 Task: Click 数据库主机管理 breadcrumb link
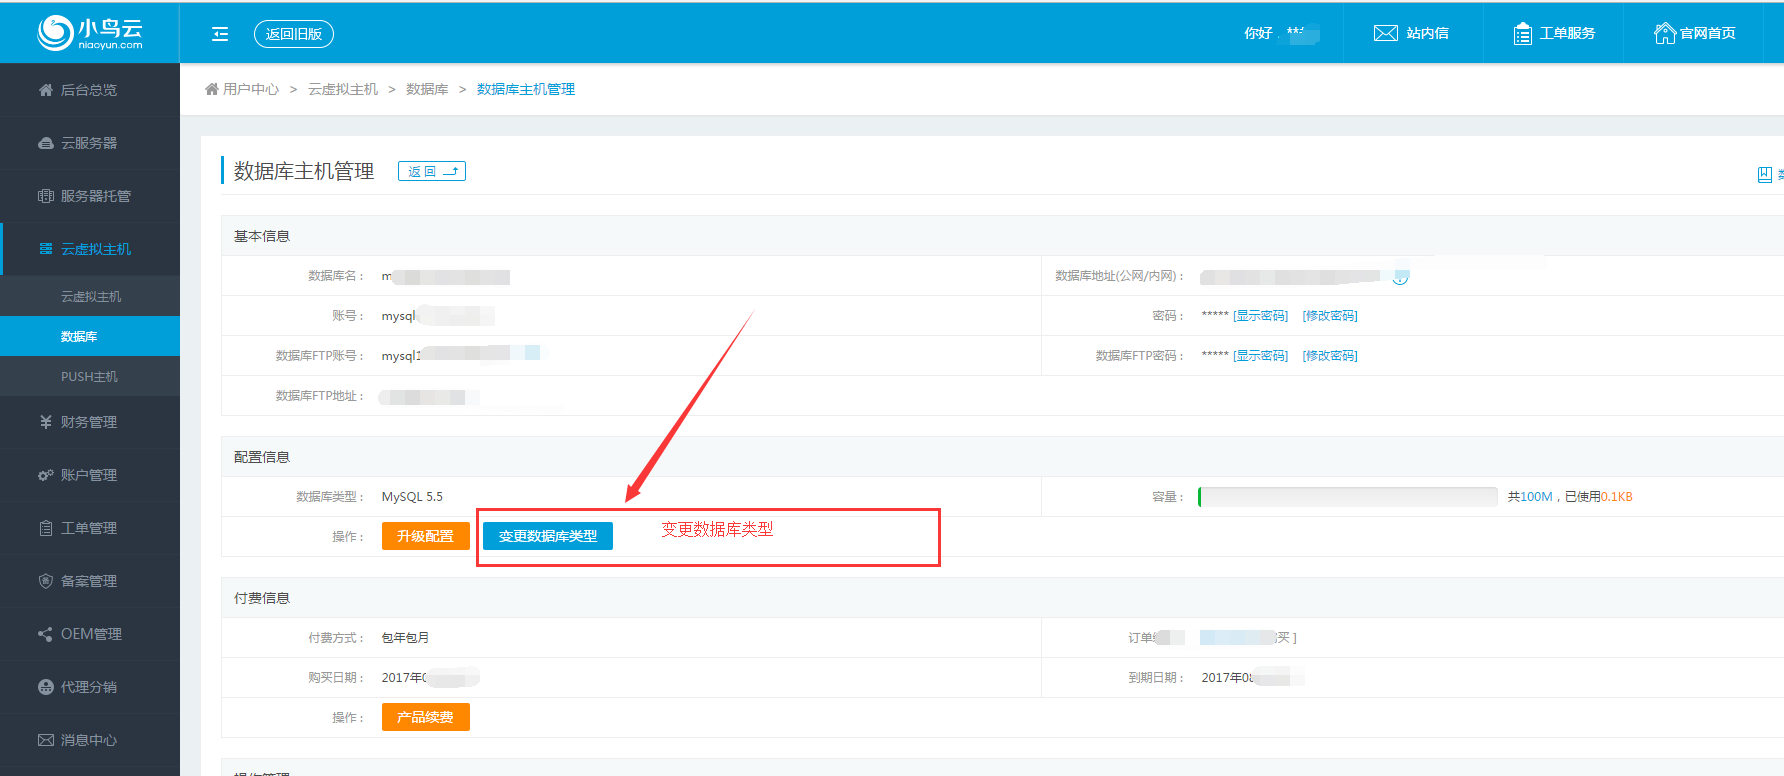click(x=526, y=89)
